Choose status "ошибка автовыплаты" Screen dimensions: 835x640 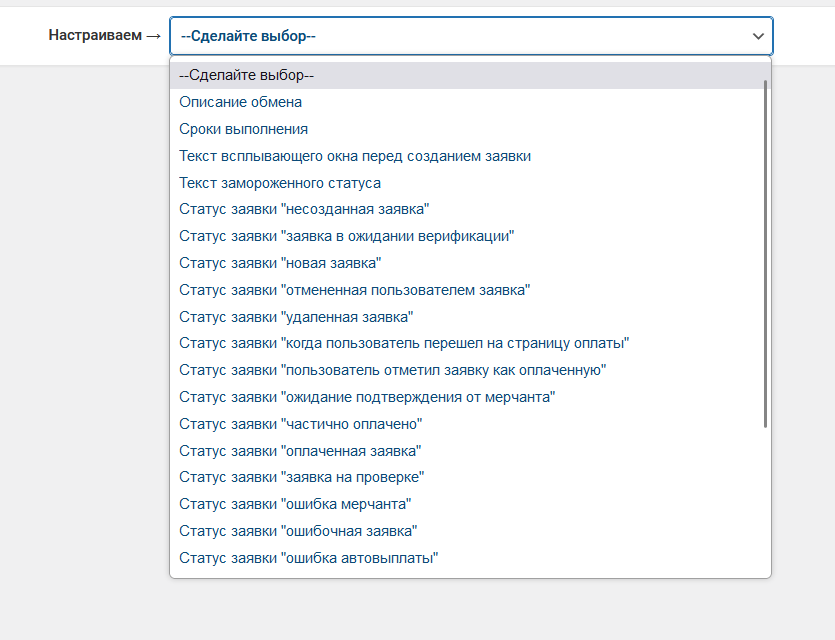[x=309, y=558]
